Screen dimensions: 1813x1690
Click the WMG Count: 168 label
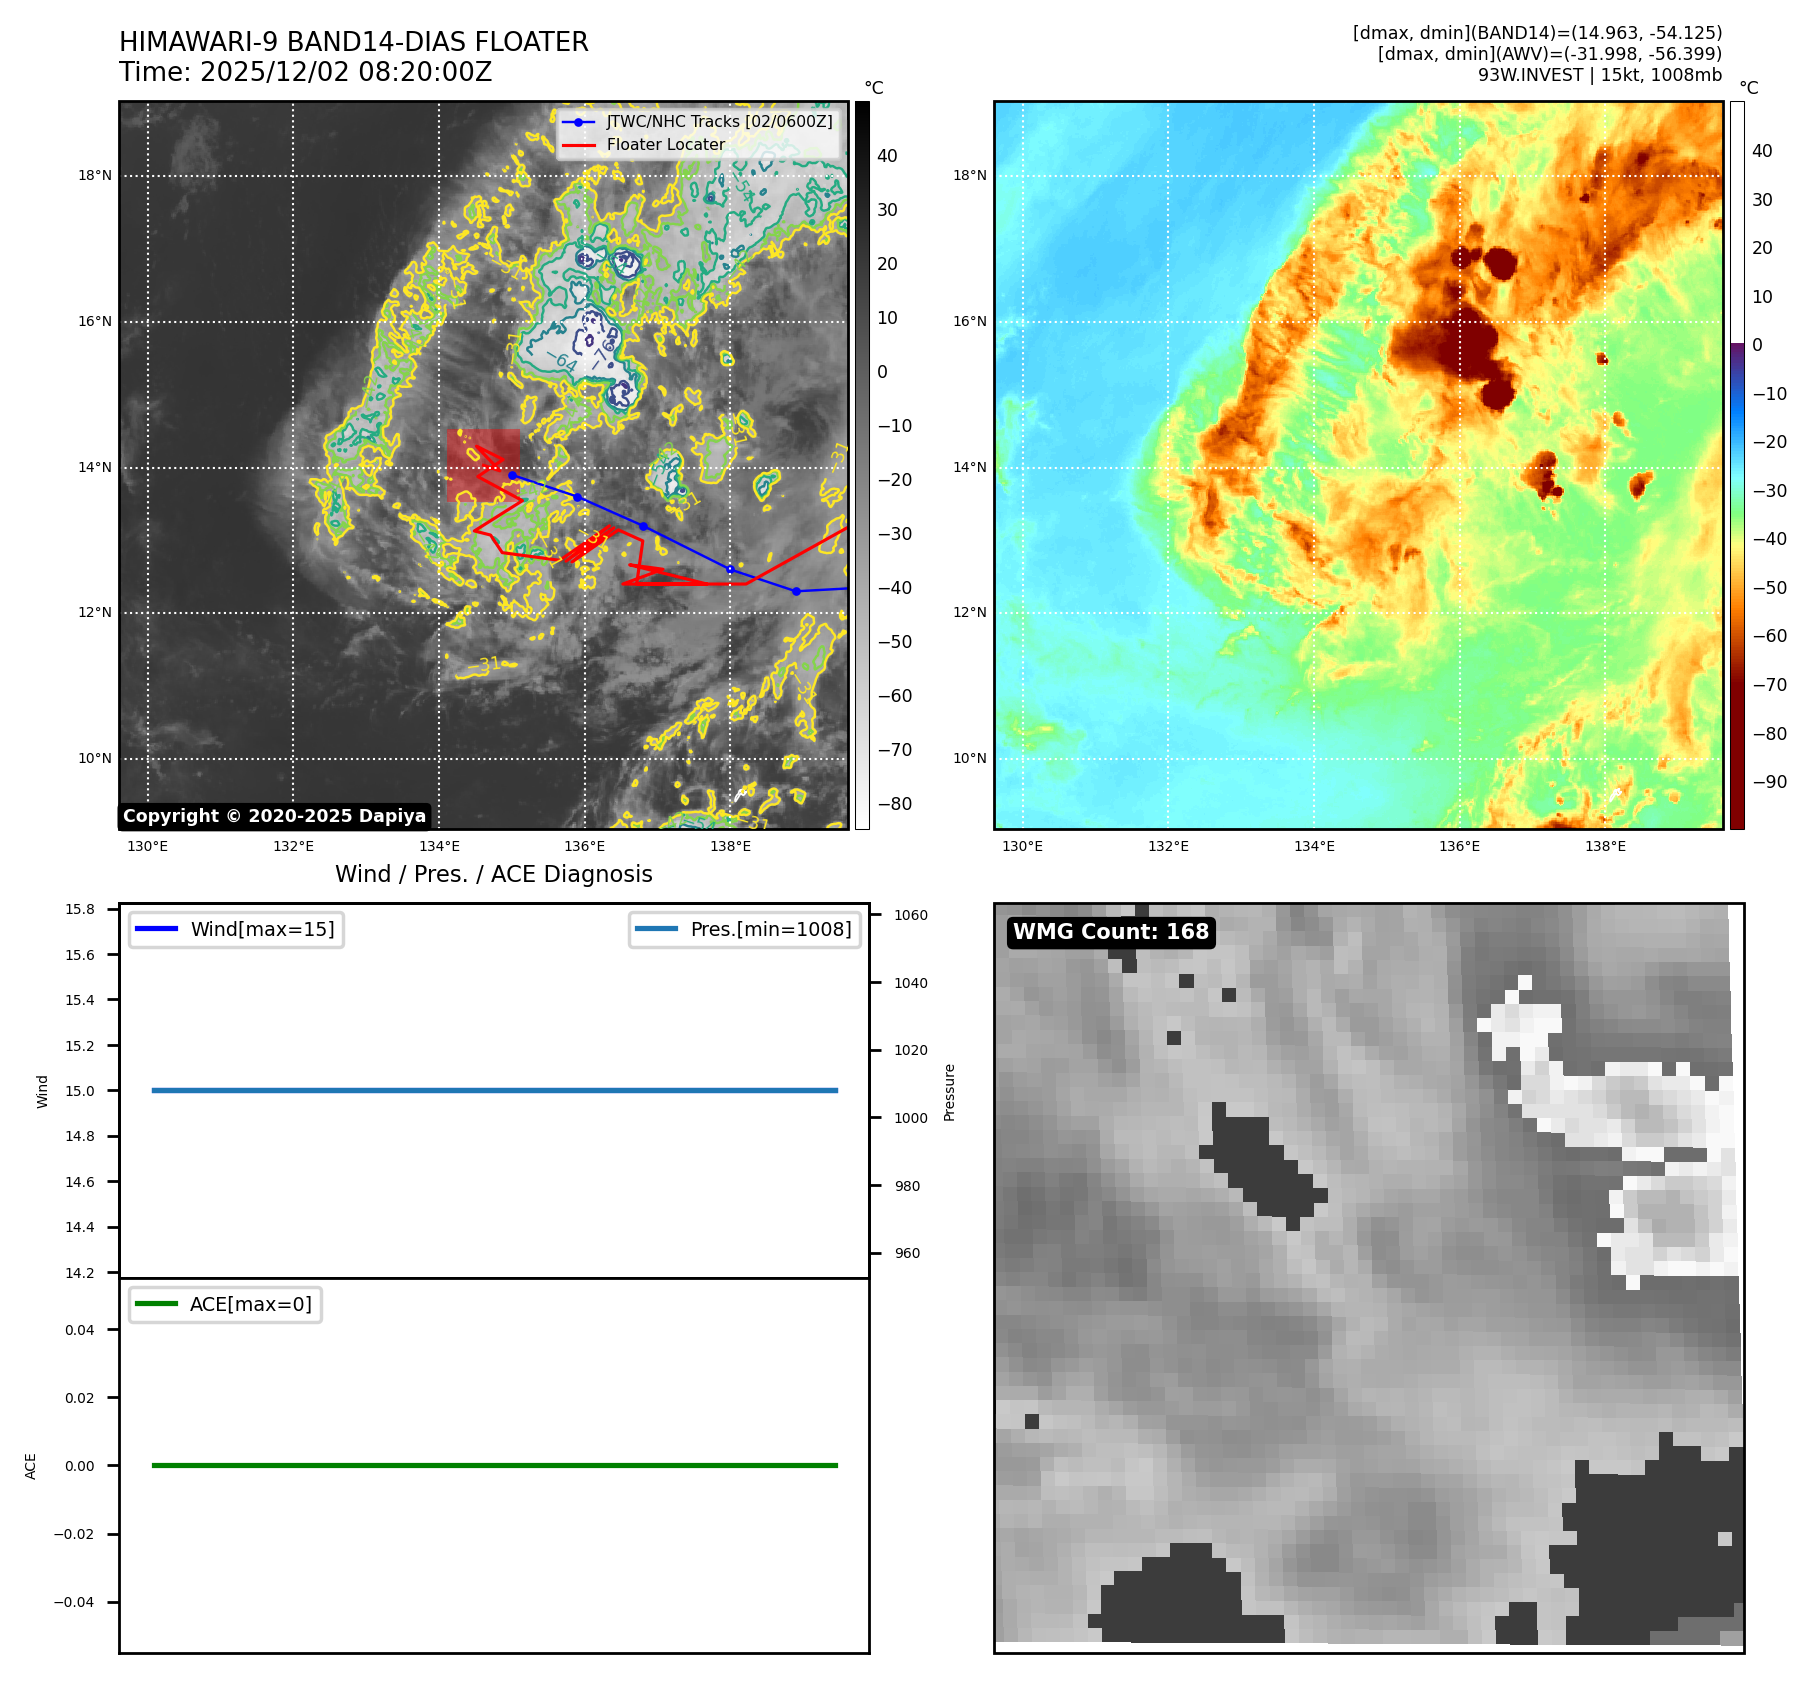1110,932
